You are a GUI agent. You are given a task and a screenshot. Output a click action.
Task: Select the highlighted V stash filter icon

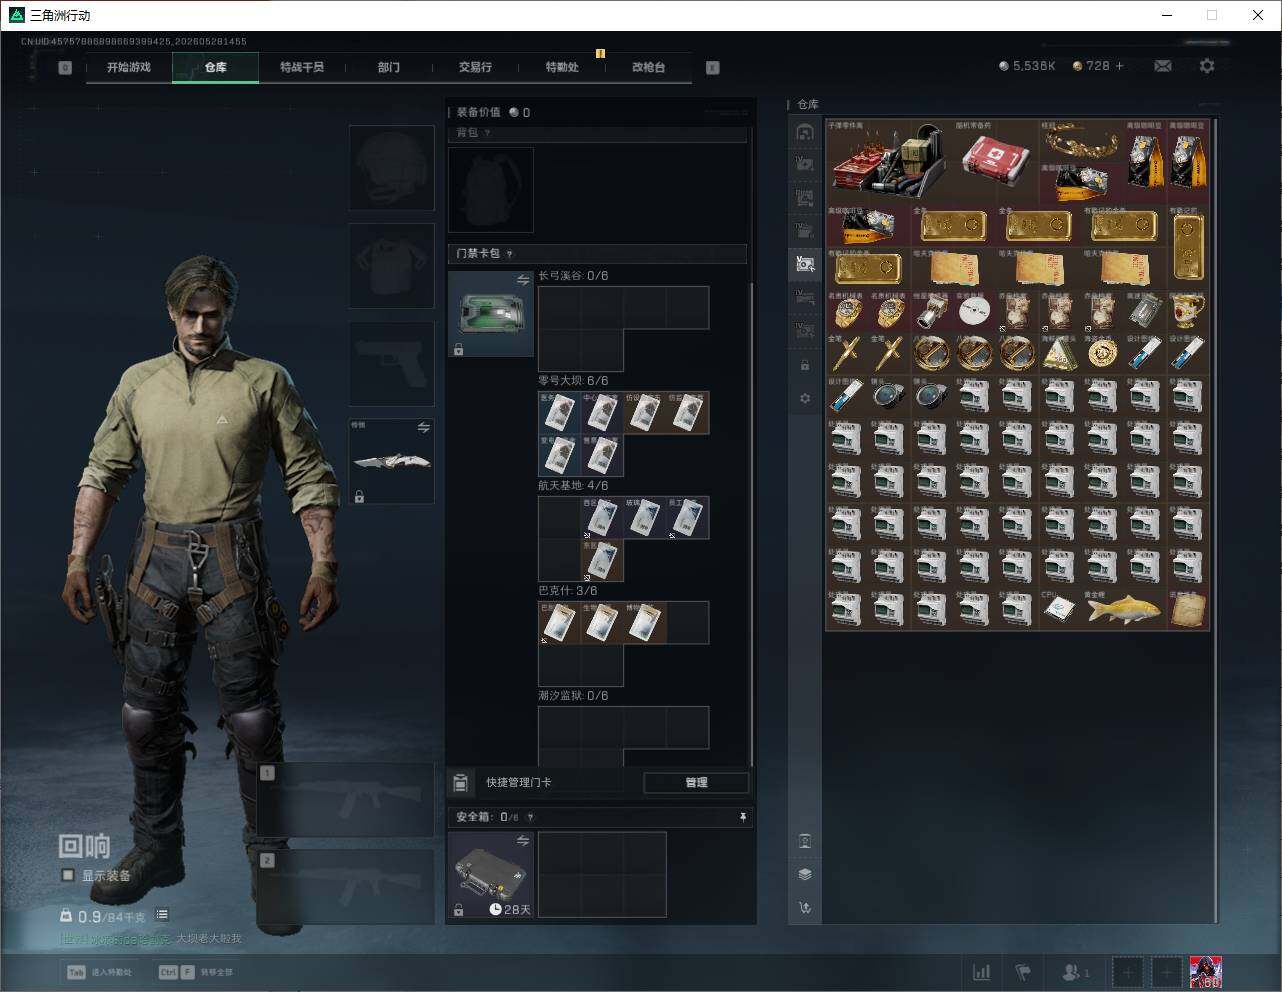pyautogui.click(x=805, y=264)
